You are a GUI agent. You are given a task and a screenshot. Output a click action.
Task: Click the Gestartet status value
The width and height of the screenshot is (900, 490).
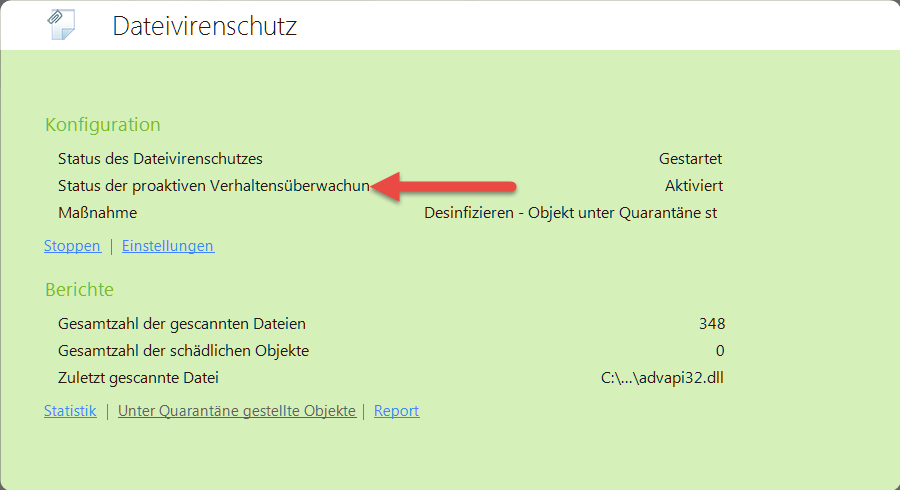pyautogui.click(x=690, y=158)
